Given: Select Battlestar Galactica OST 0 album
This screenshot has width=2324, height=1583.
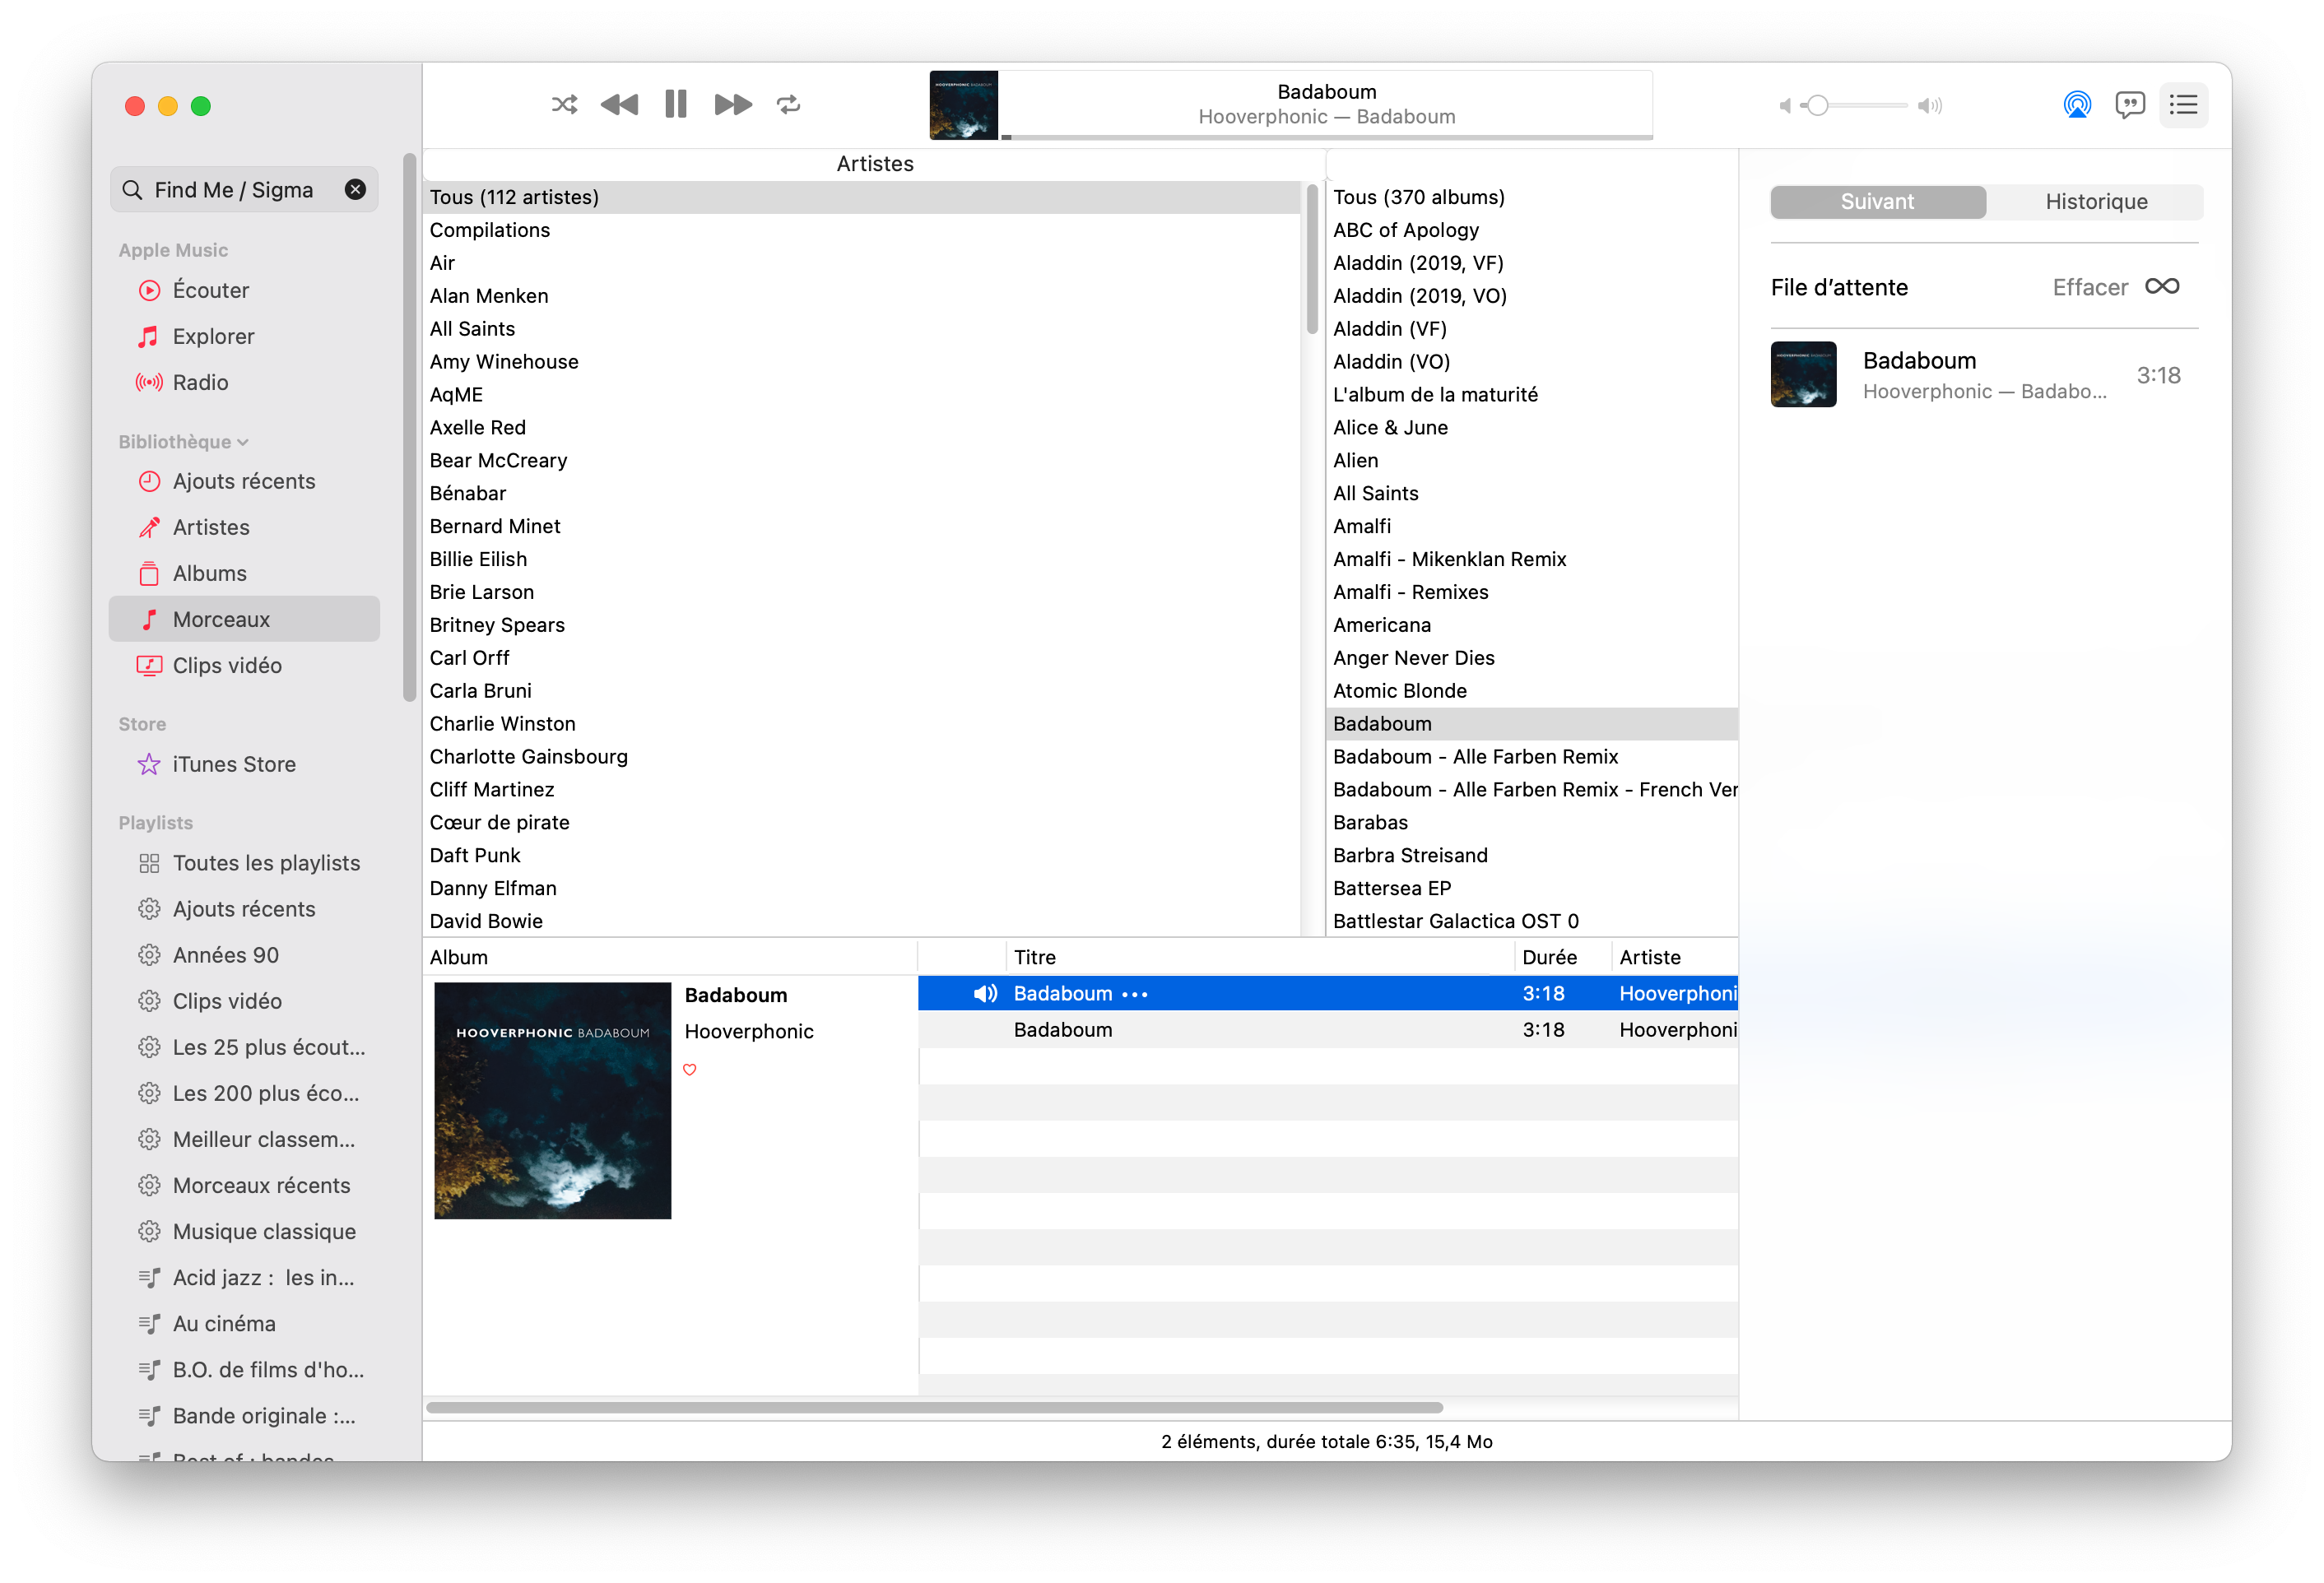Looking at the screenshot, I should (x=1532, y=921).
